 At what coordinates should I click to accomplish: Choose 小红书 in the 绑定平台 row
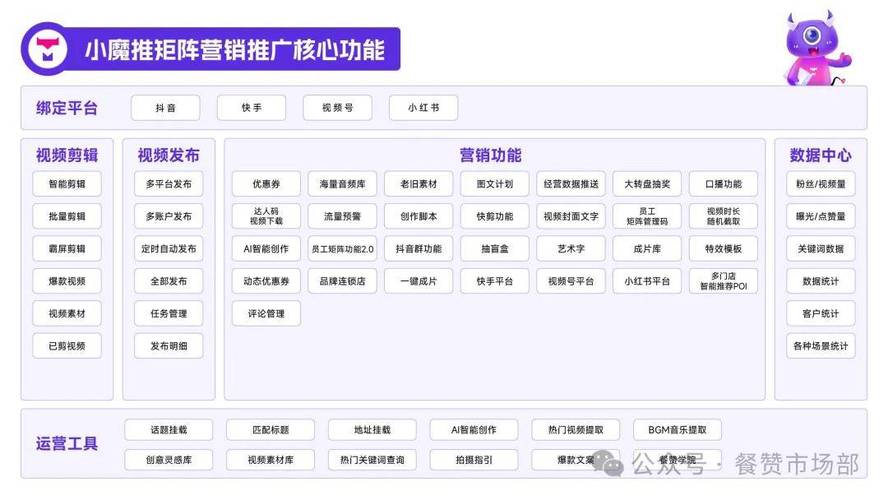click(424, 108)
